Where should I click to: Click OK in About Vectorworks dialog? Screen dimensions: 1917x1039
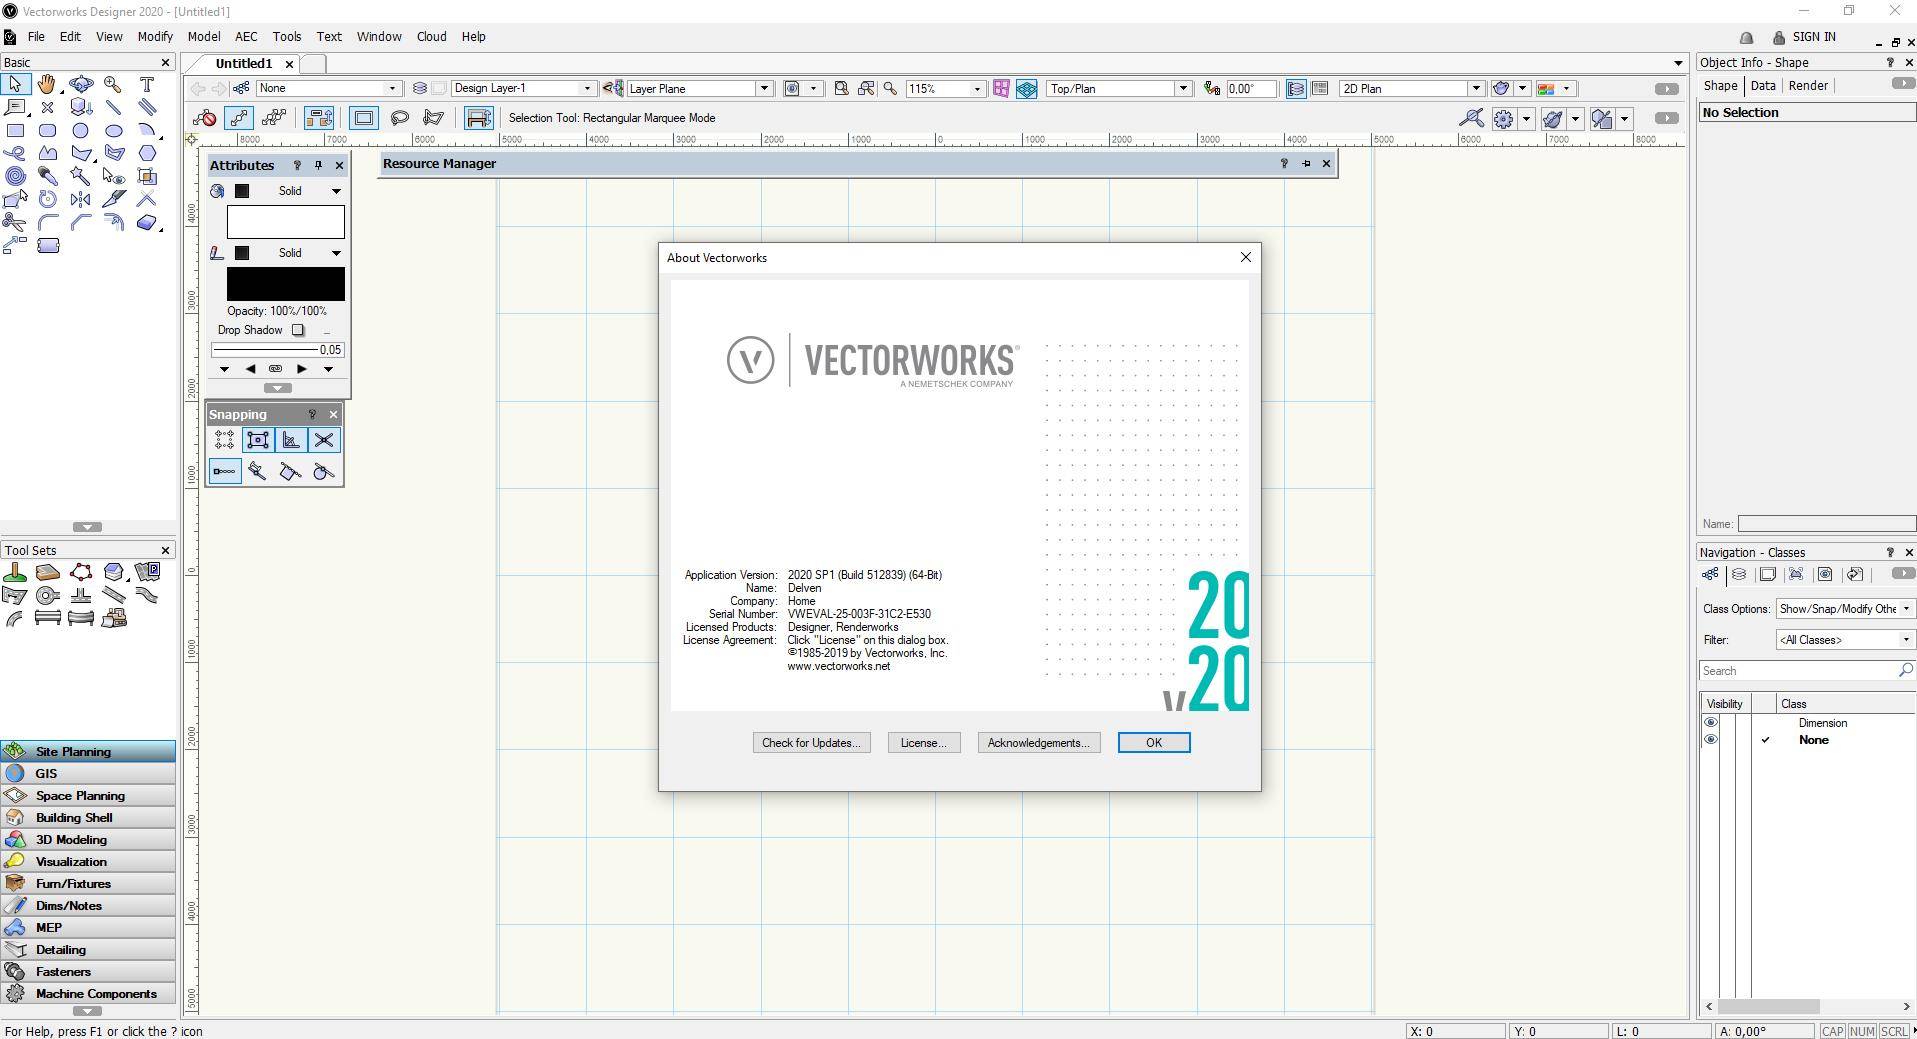pyautogui.click(x=1153, y=743)
